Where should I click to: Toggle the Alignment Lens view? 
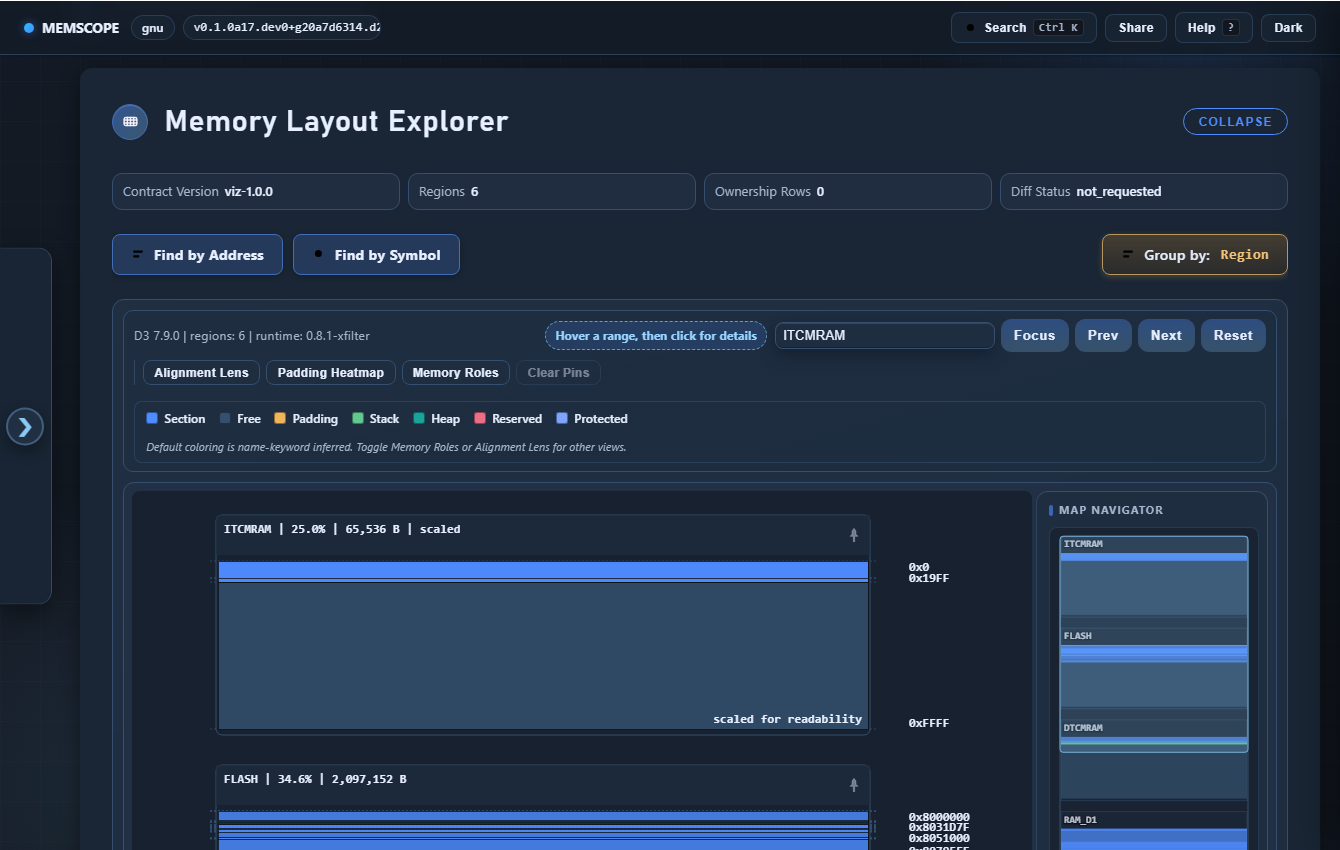[201, 373]
